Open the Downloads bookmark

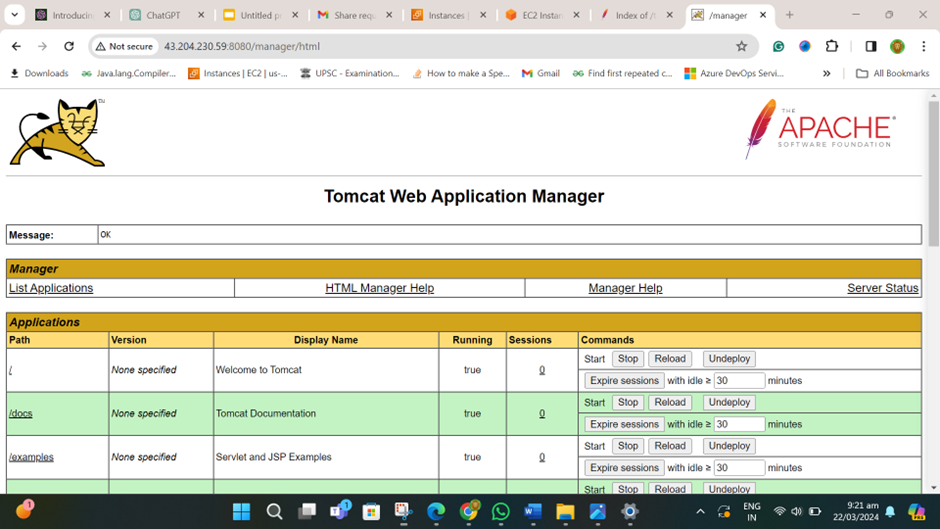pos(40,73)
